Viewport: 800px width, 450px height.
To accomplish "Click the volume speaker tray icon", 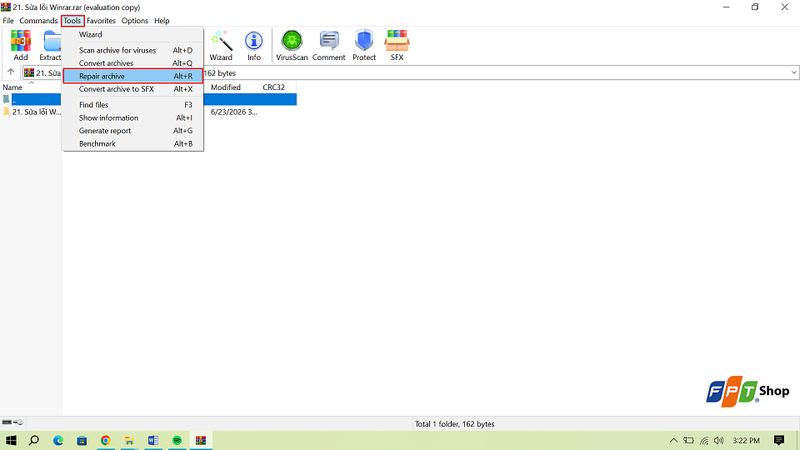I will [x=719, y=440].
